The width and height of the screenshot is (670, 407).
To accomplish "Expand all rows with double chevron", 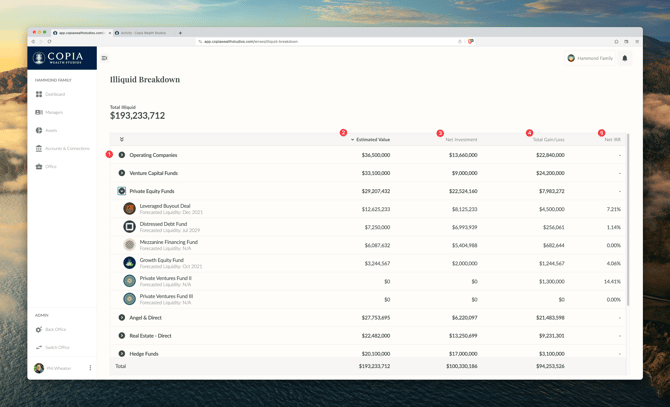I will tap(122, 139).
